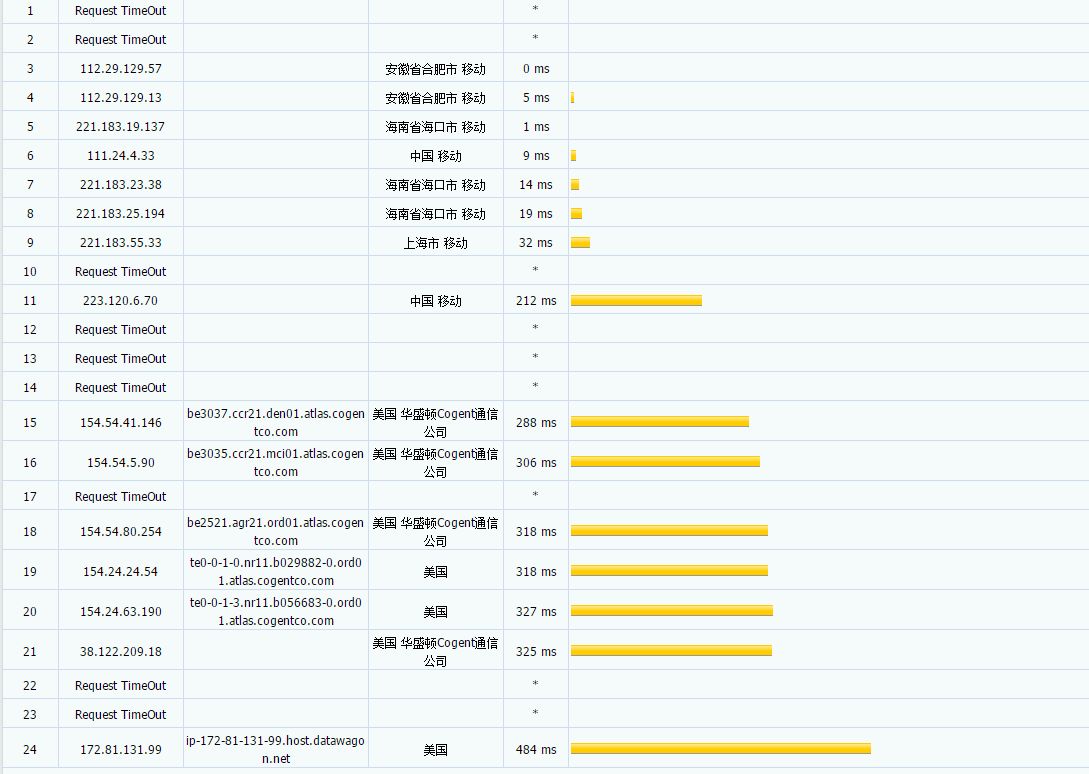
Task: Click location 中国 移动 in hop 11
Action: (x=435, y=301)
